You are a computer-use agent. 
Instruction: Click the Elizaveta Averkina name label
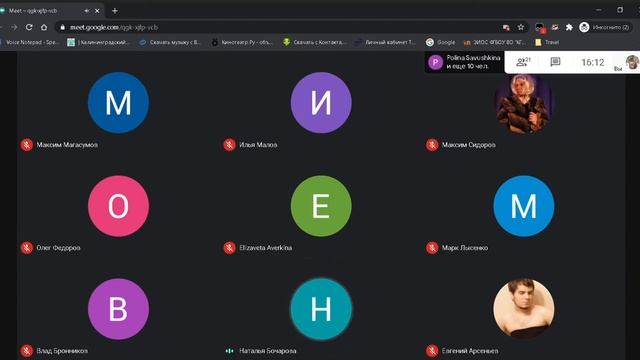click(x=265, y=248)
